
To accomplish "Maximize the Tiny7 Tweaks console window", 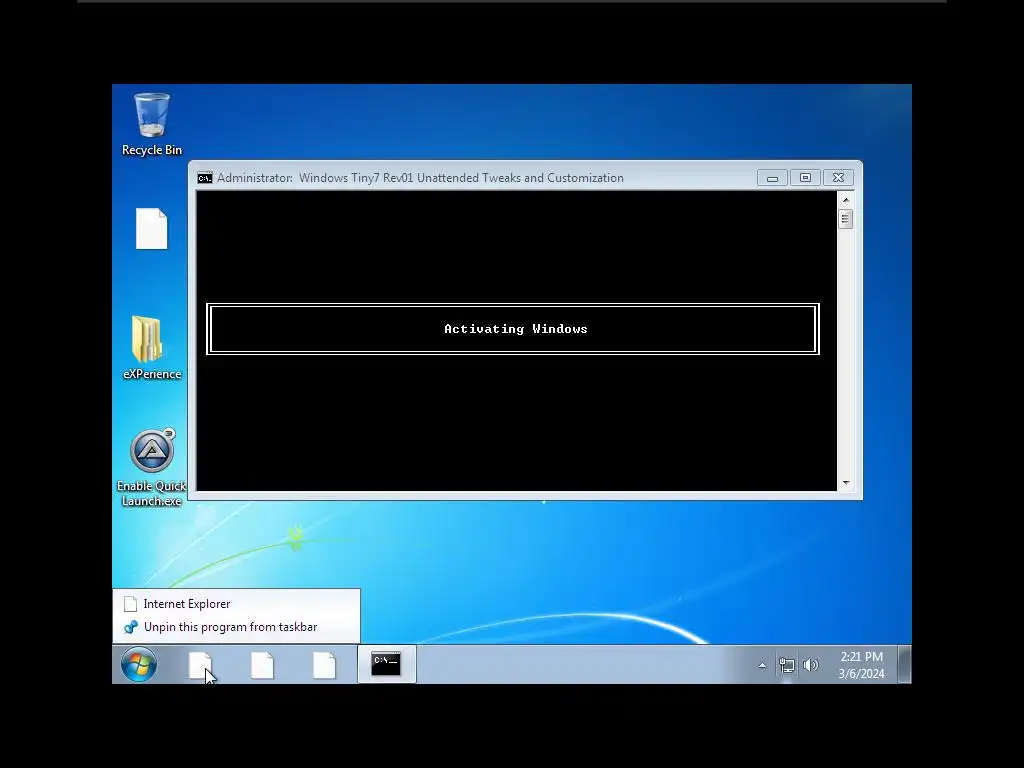I will (x=805, y=178).
